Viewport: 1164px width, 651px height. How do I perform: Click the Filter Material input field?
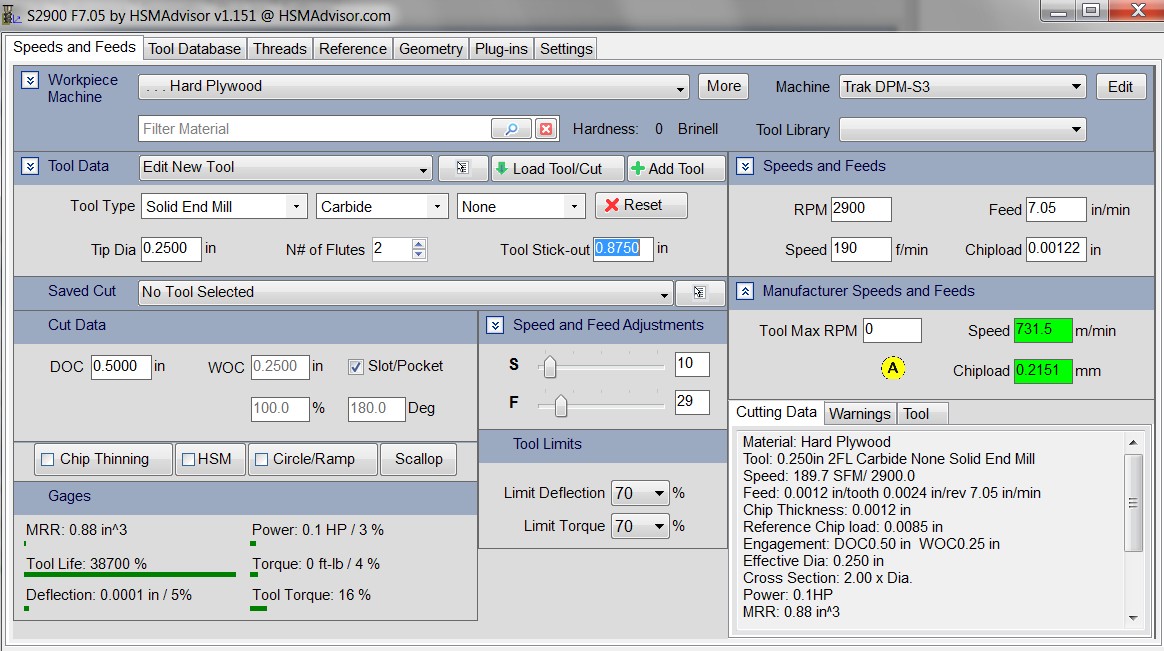315,129
